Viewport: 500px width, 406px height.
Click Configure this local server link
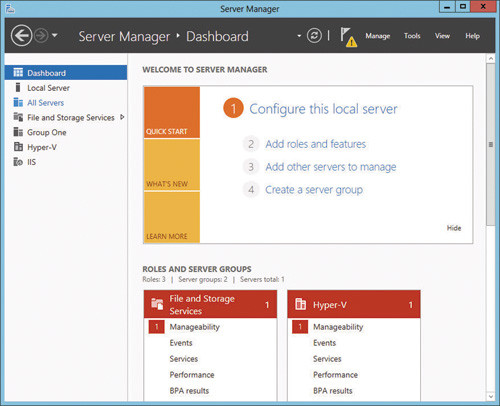pyautogui.click(x=323, y=109)
